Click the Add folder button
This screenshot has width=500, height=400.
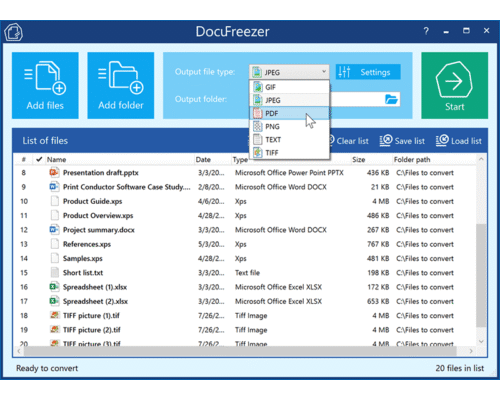(x=121, y=85)
